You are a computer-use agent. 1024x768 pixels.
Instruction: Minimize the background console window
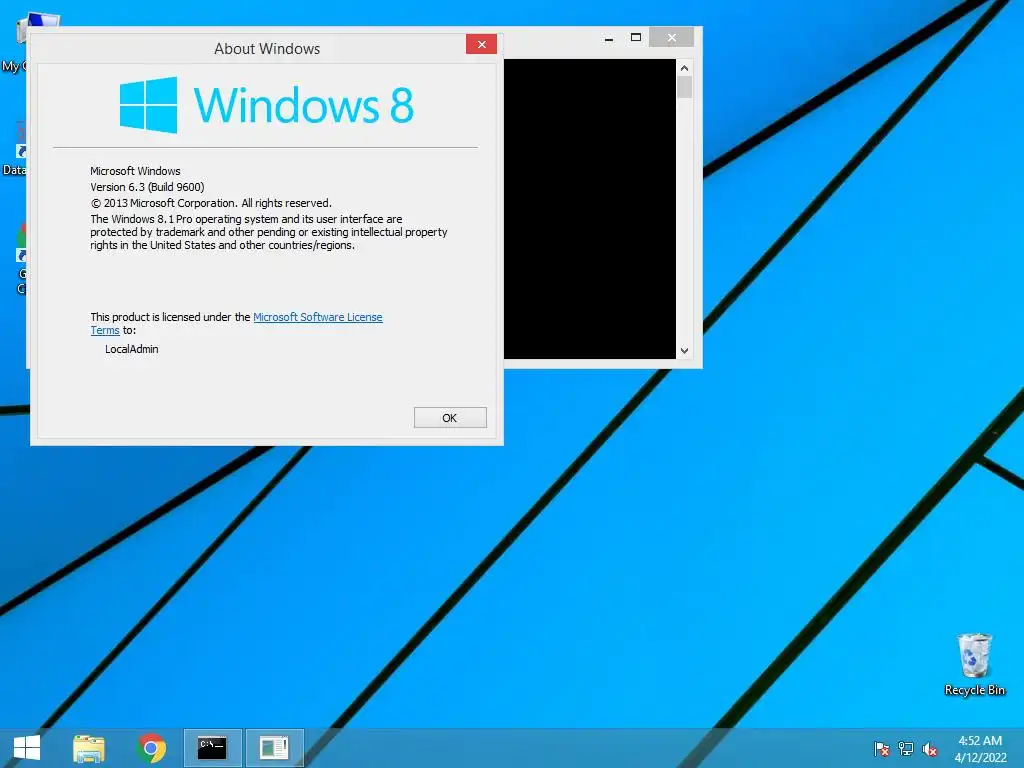pos(609,39)
